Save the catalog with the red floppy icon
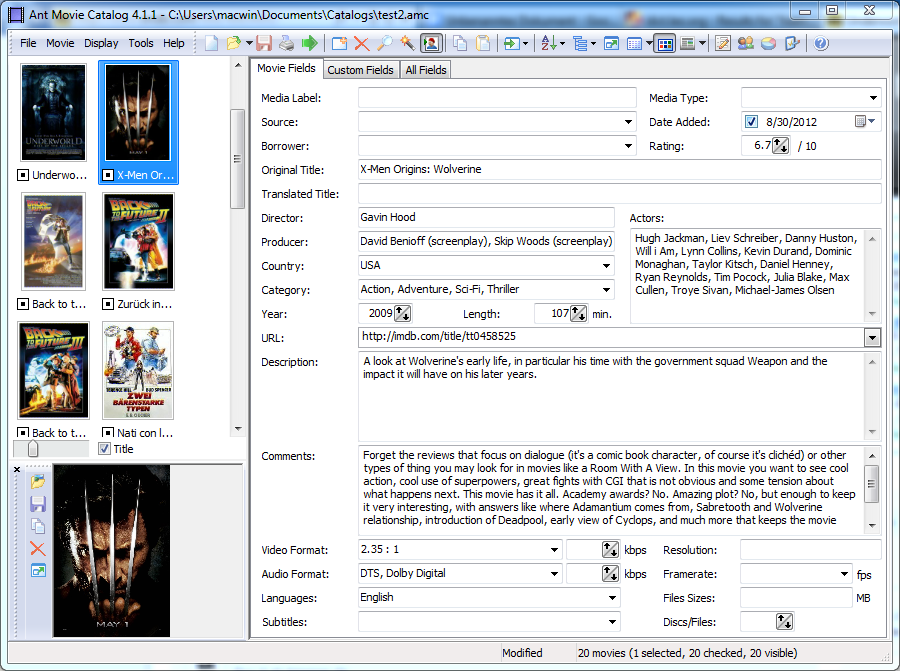900x671 pixels. tap(264, 44)
